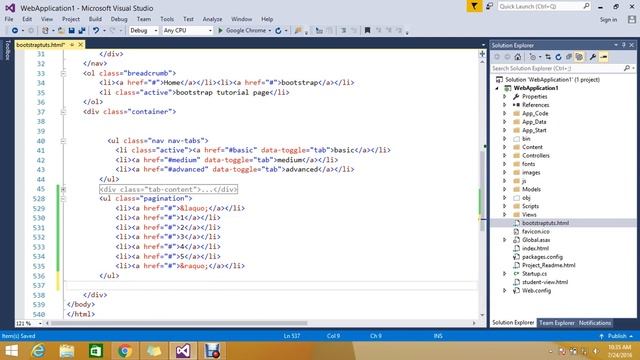Expand the Properties node
This screenshot has width=640, height=360.
504,97
